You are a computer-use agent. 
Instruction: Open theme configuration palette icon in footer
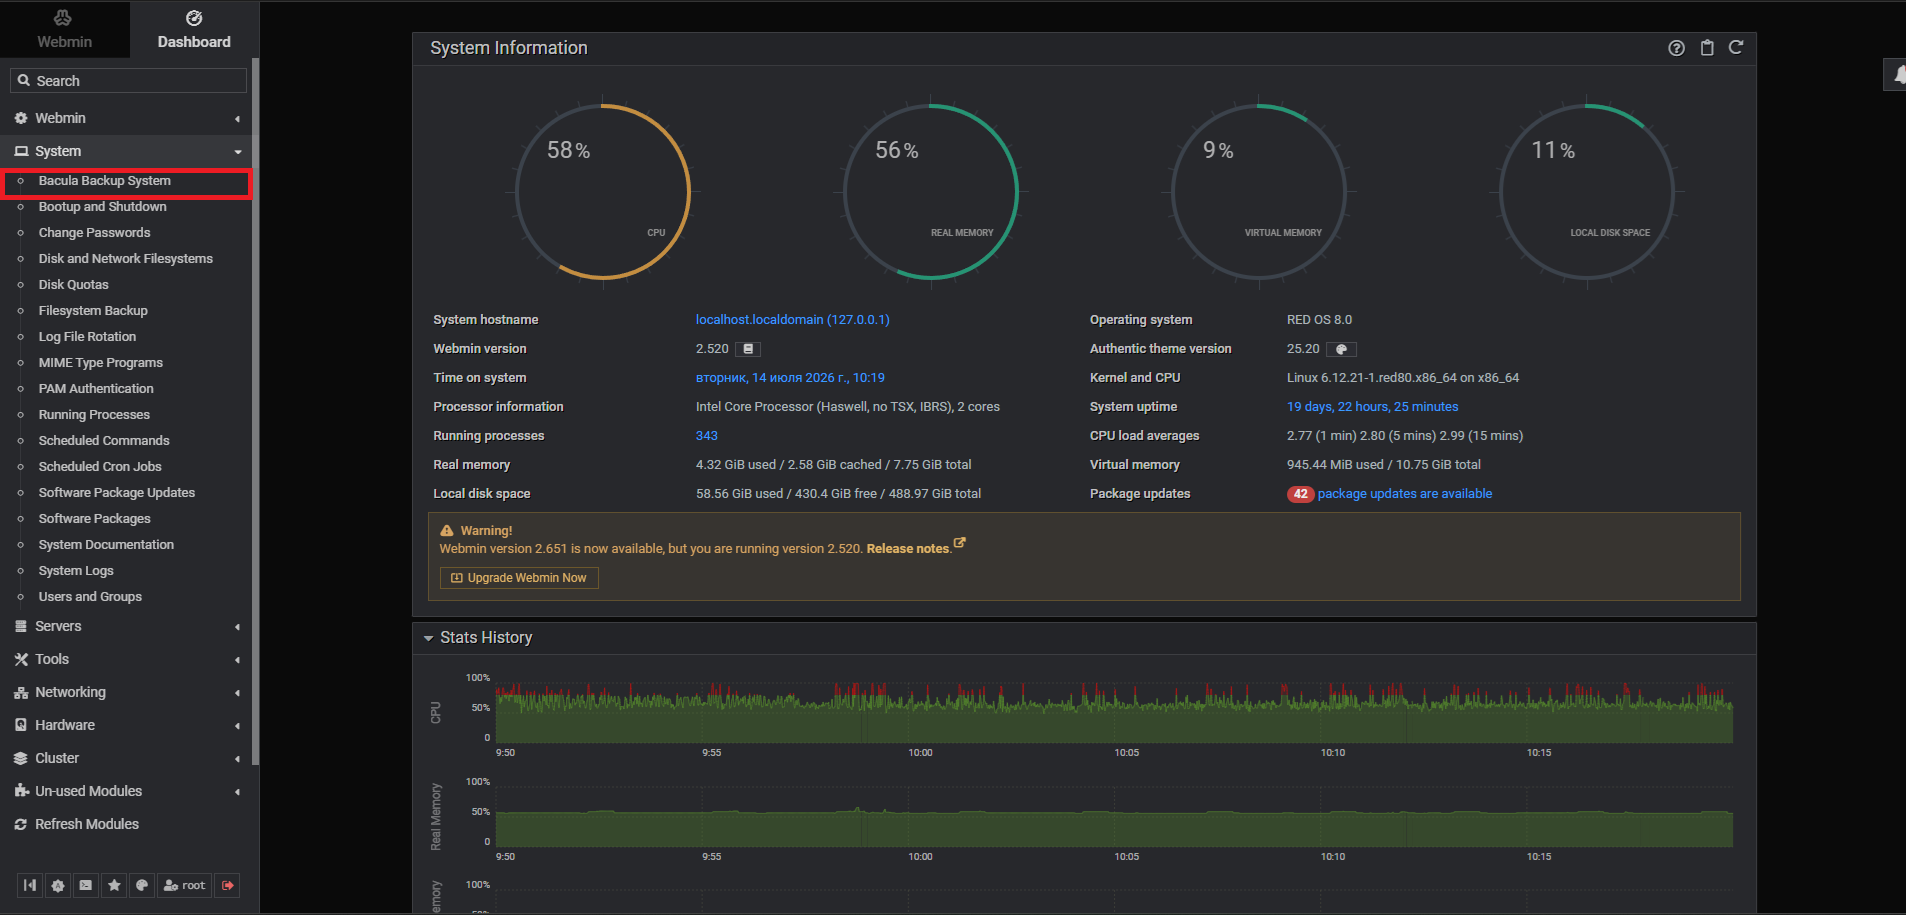click(x=142, y=885)
